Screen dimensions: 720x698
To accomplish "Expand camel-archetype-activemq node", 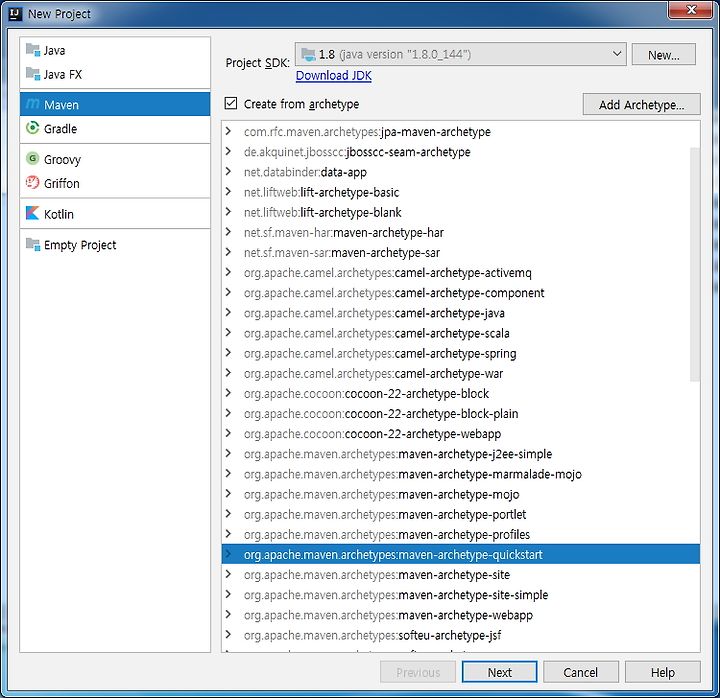I will (x=228, y=272).
